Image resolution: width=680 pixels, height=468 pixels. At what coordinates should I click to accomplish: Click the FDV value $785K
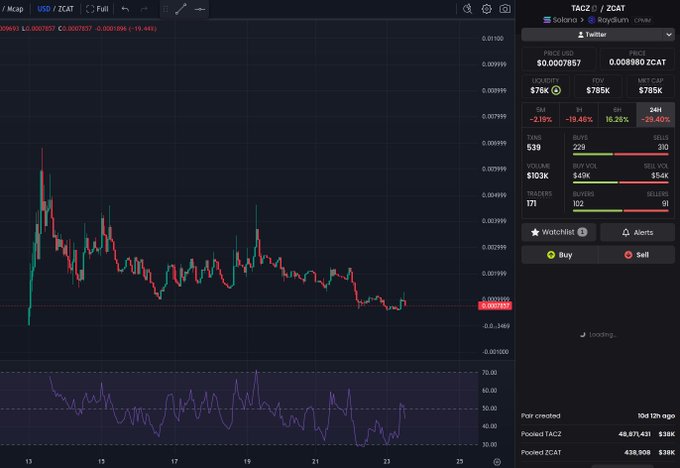tap(598, 90)
